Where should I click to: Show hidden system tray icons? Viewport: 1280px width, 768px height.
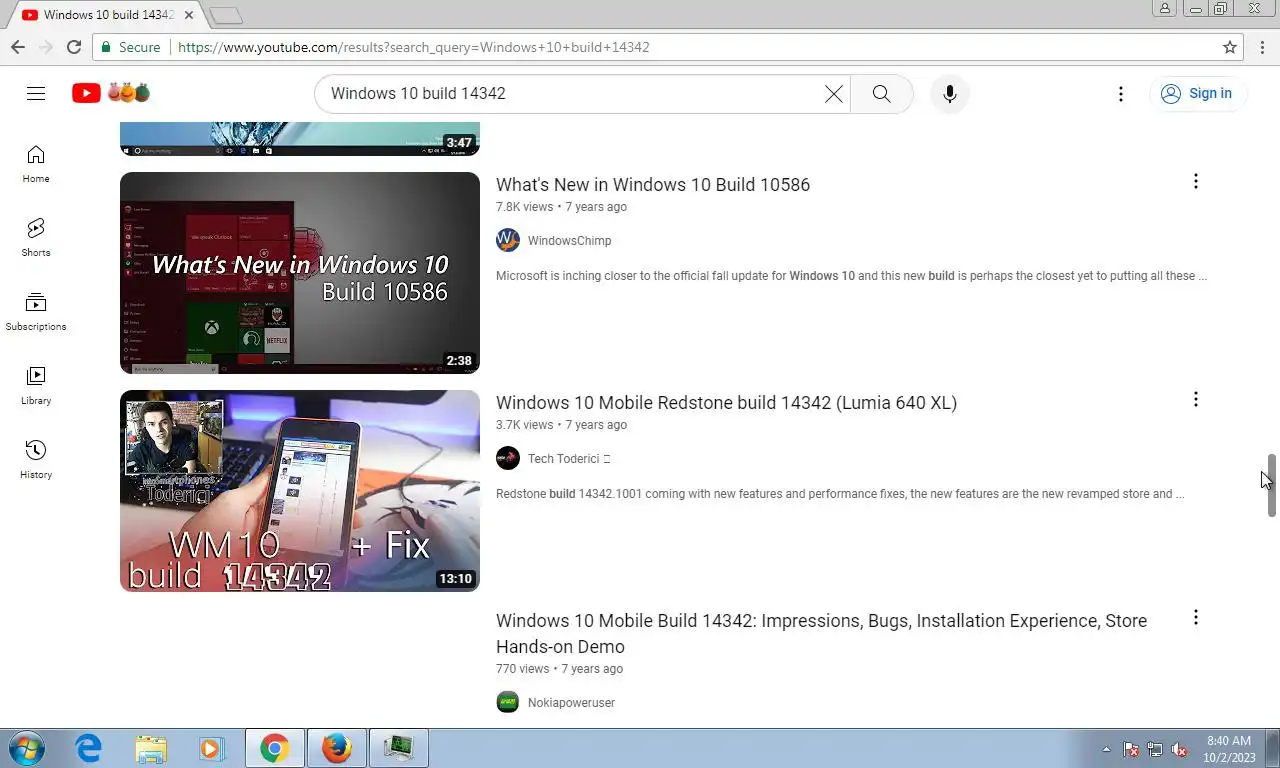click(1106, 749)
